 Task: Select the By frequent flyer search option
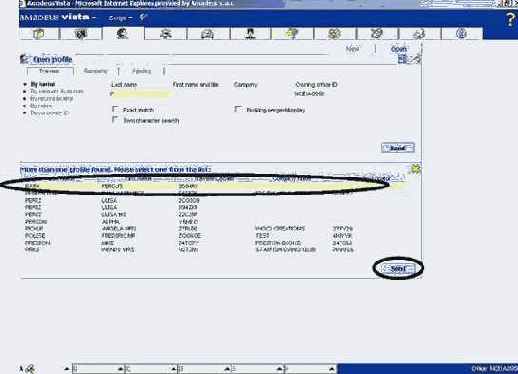click(57, 91)
